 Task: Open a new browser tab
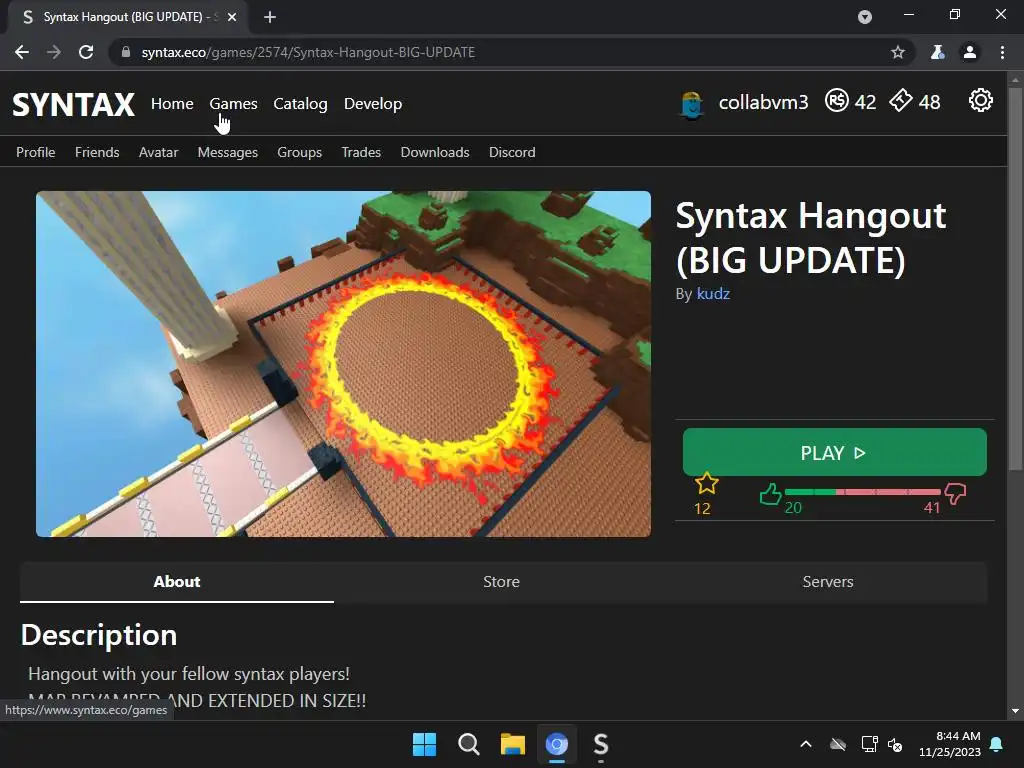270,17
